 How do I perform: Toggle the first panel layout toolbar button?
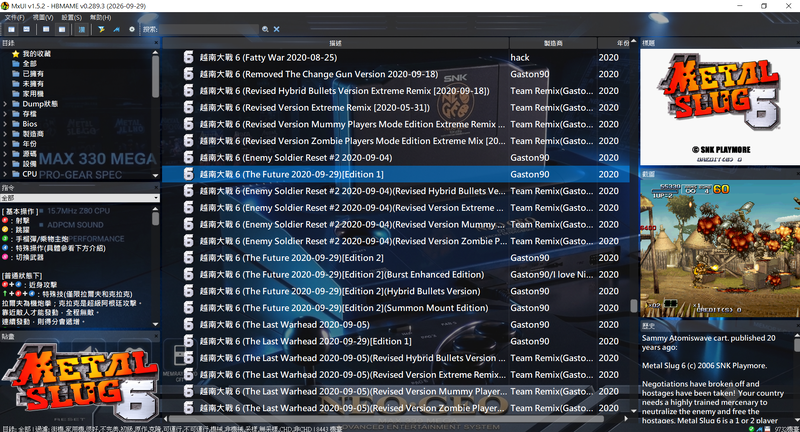click(x=11, y=30)
